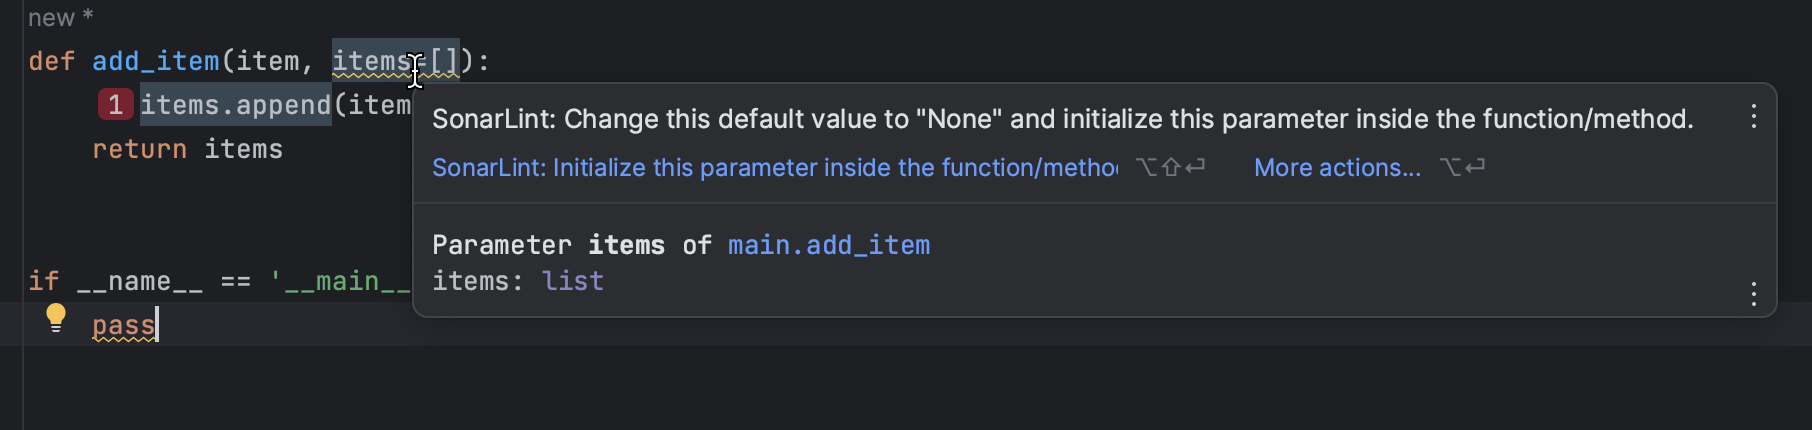This screenshot has width=1812, height=430.
Task: Click the "__name__" variable
Action: tap(139, 281)
